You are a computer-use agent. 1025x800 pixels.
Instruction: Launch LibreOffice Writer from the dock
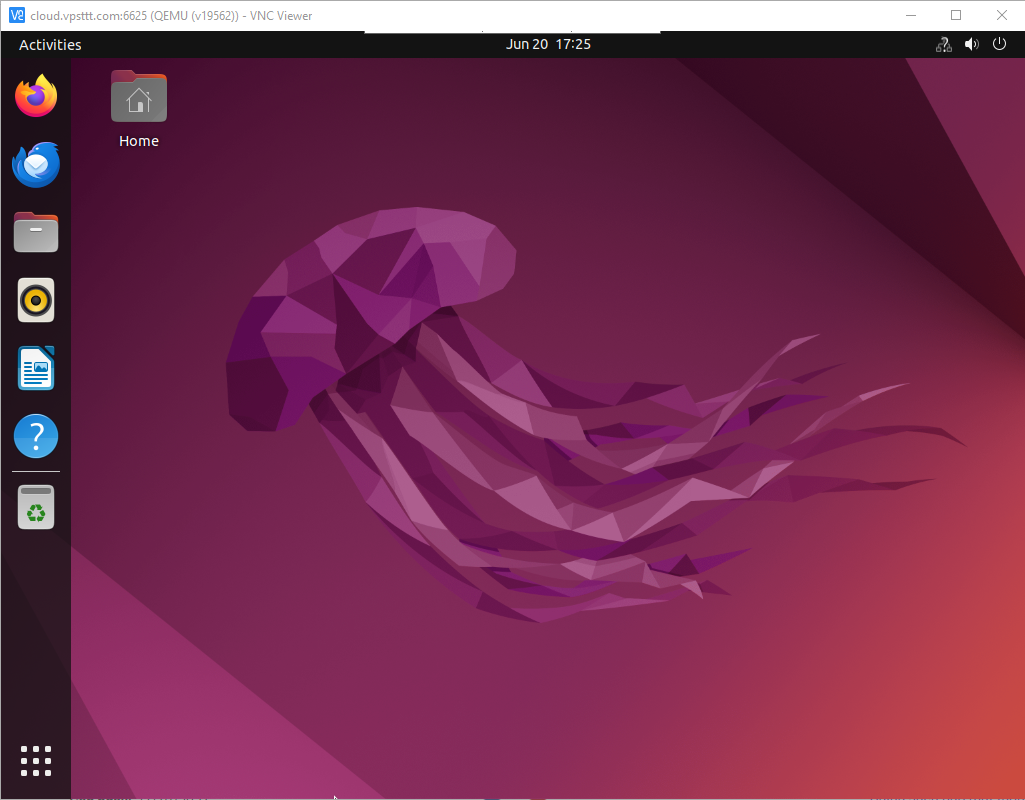pos(36,368)
